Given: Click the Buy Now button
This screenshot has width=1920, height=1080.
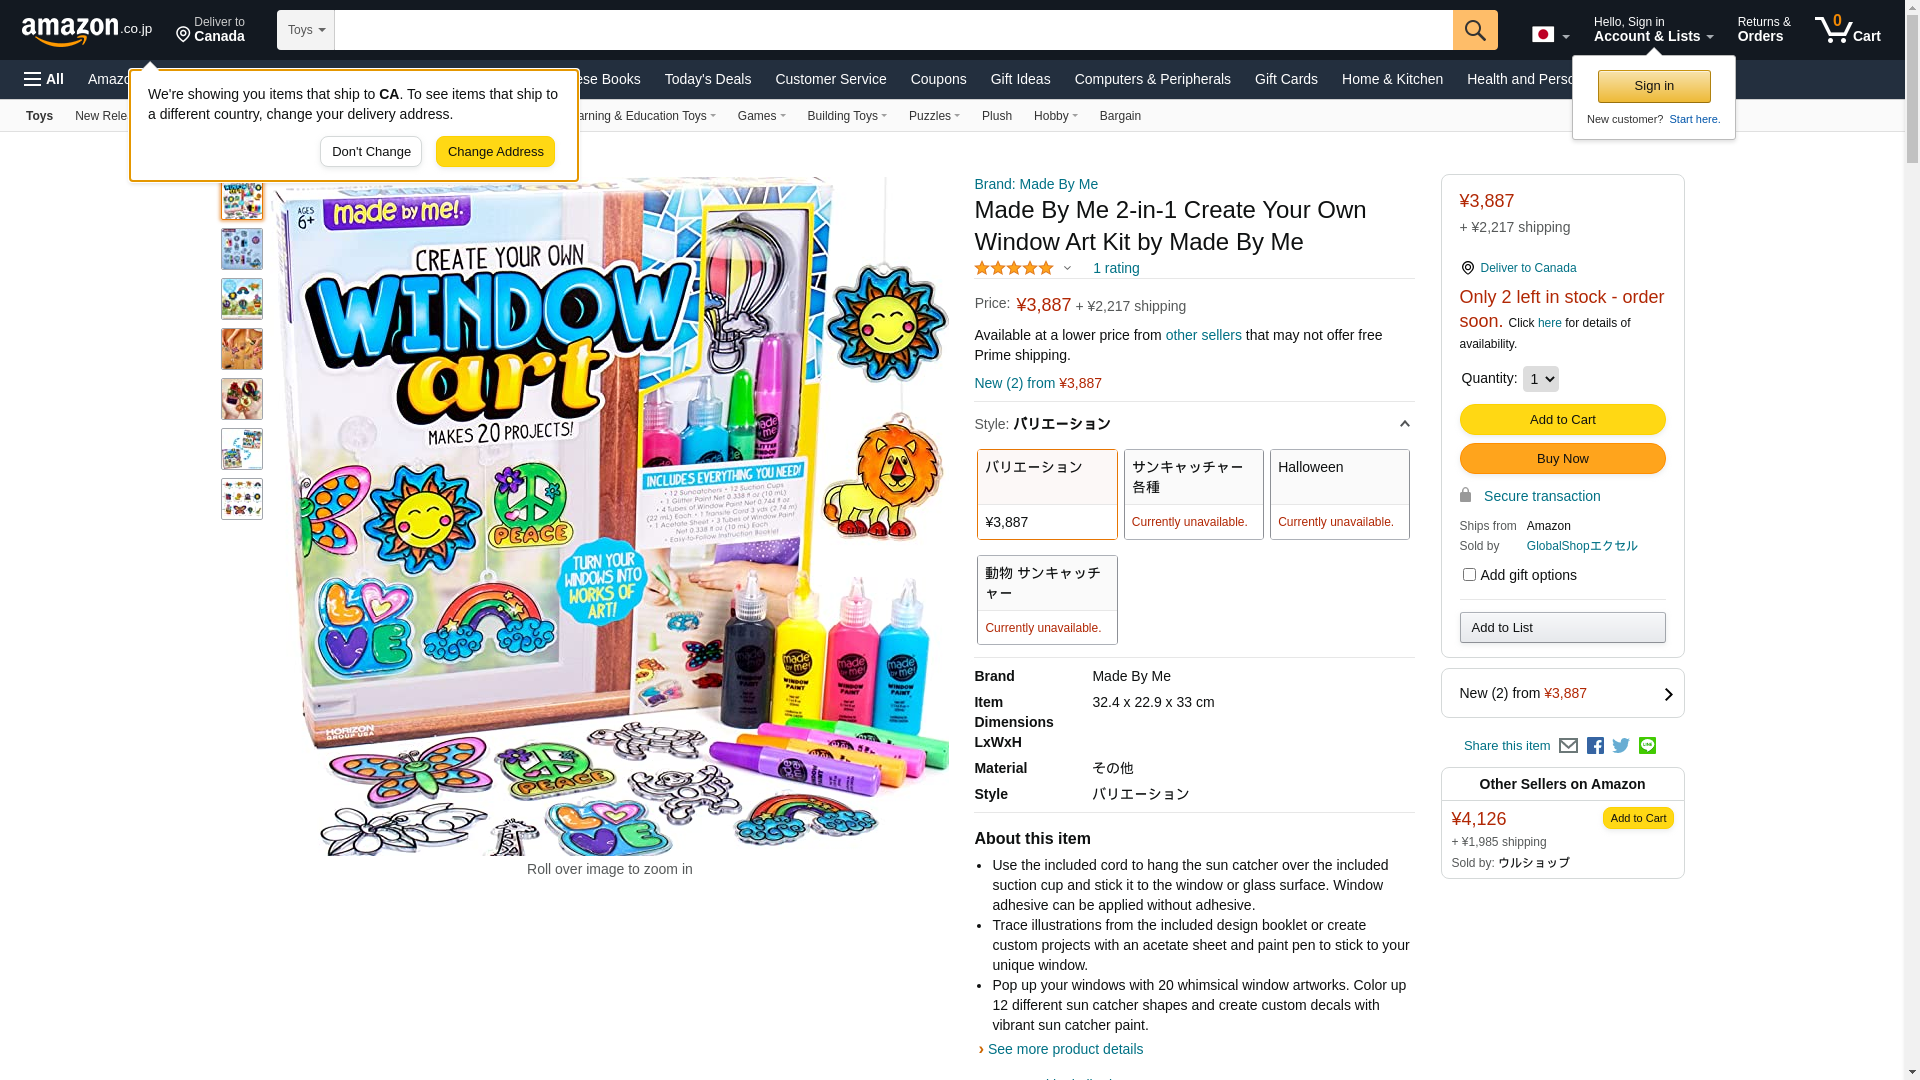Looking at the screenshot, I should point(1562,459).
